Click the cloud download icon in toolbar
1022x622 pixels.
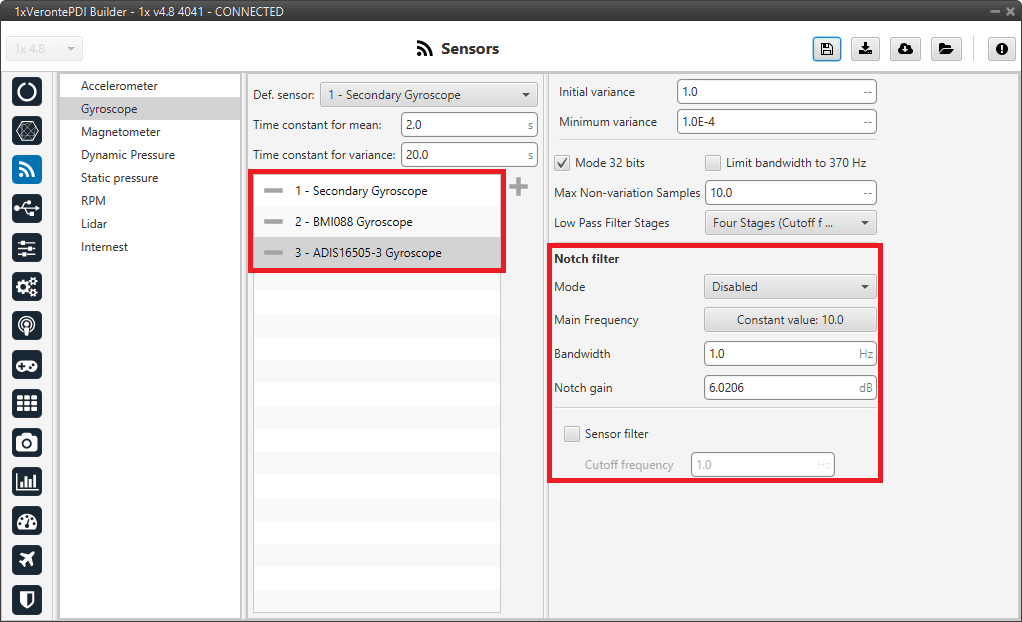click(x=905, y=49)
